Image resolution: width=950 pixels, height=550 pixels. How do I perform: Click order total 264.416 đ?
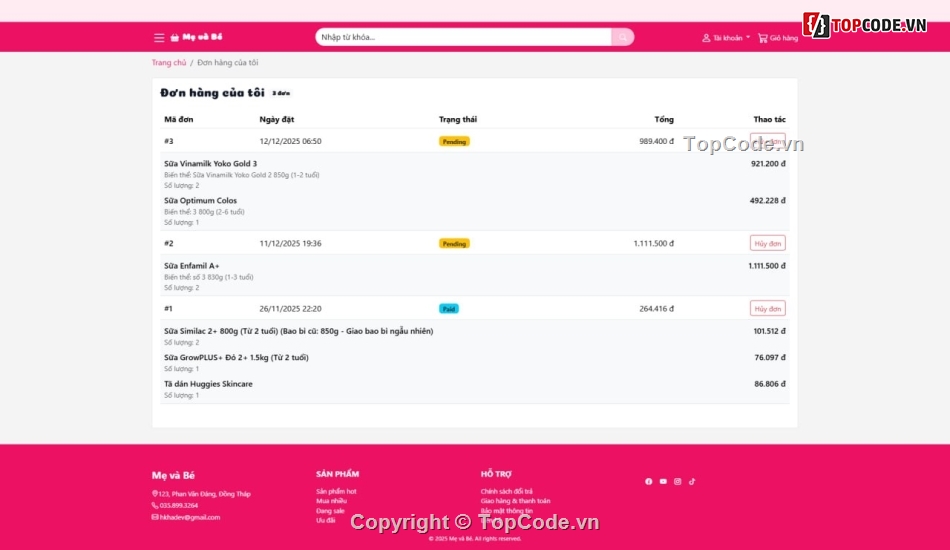point(656,308)
